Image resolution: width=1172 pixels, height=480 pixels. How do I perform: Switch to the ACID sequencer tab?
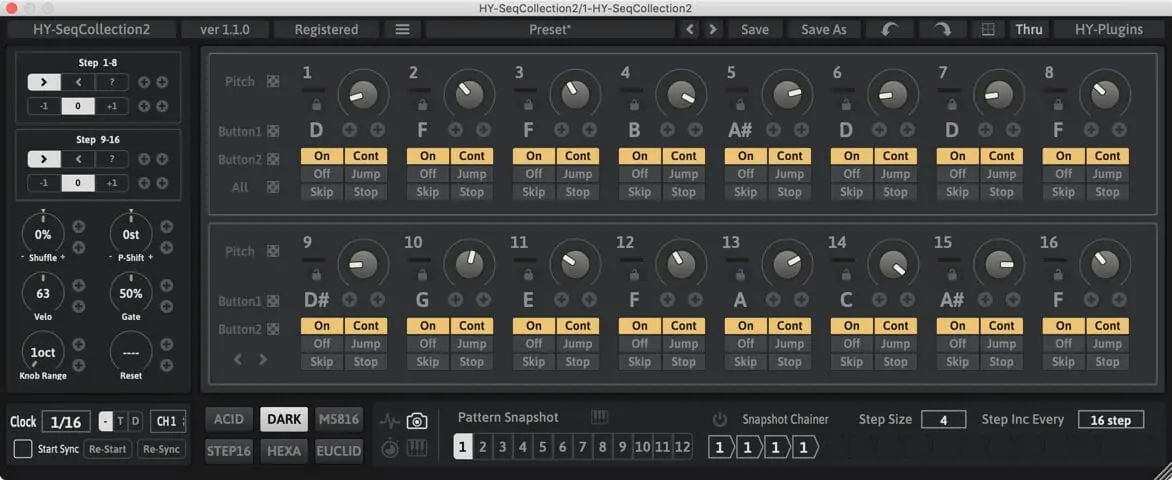point(228,419)
